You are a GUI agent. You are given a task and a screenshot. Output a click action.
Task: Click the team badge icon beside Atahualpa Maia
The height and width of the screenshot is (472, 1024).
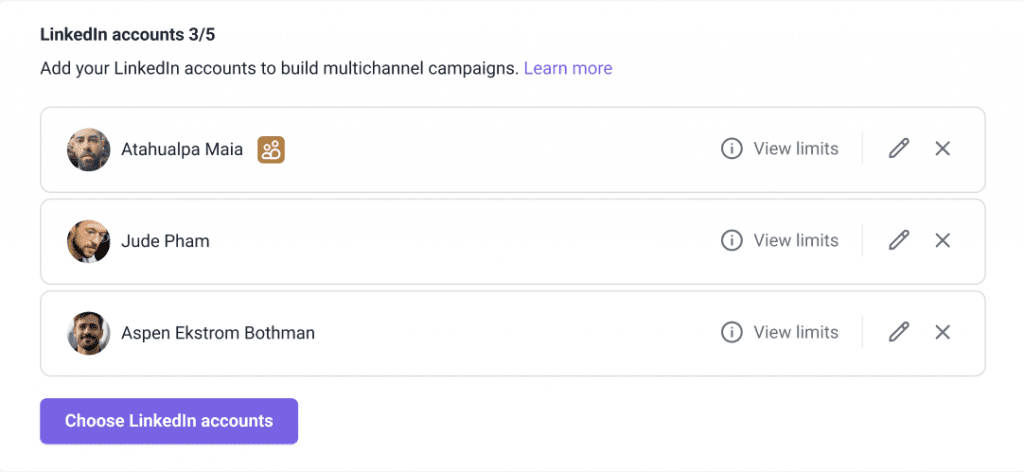tap(271, 150)
